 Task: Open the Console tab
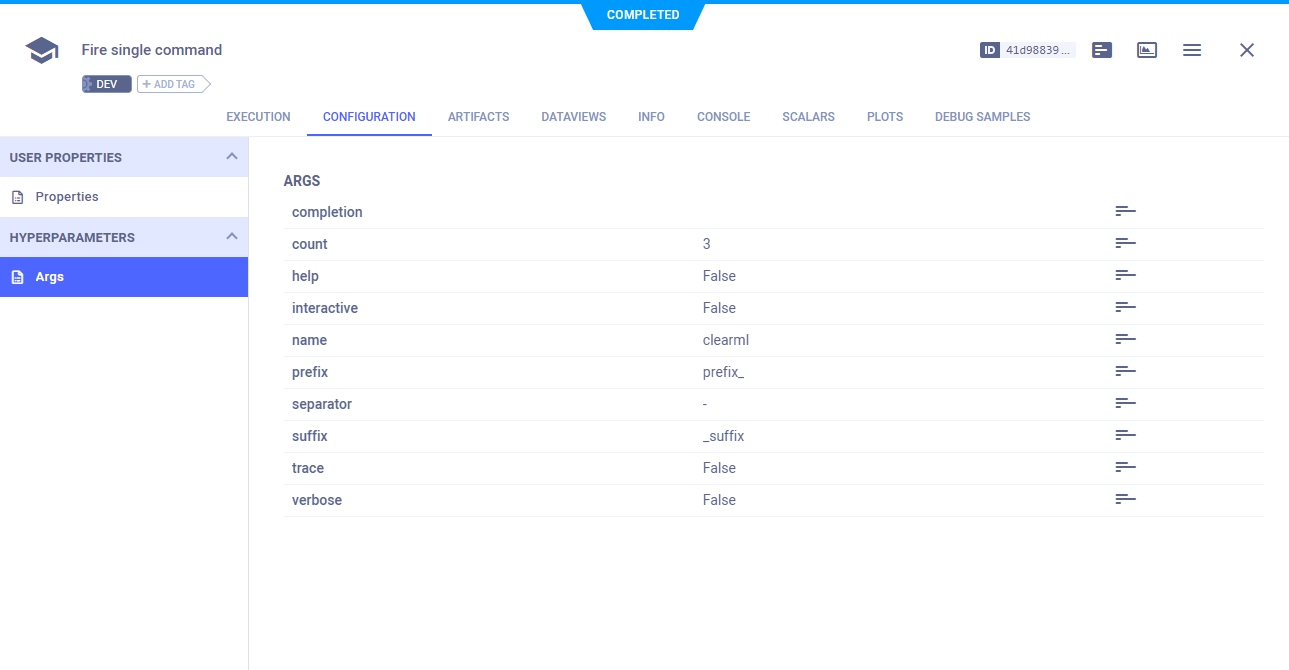click(x=723, y=117)
